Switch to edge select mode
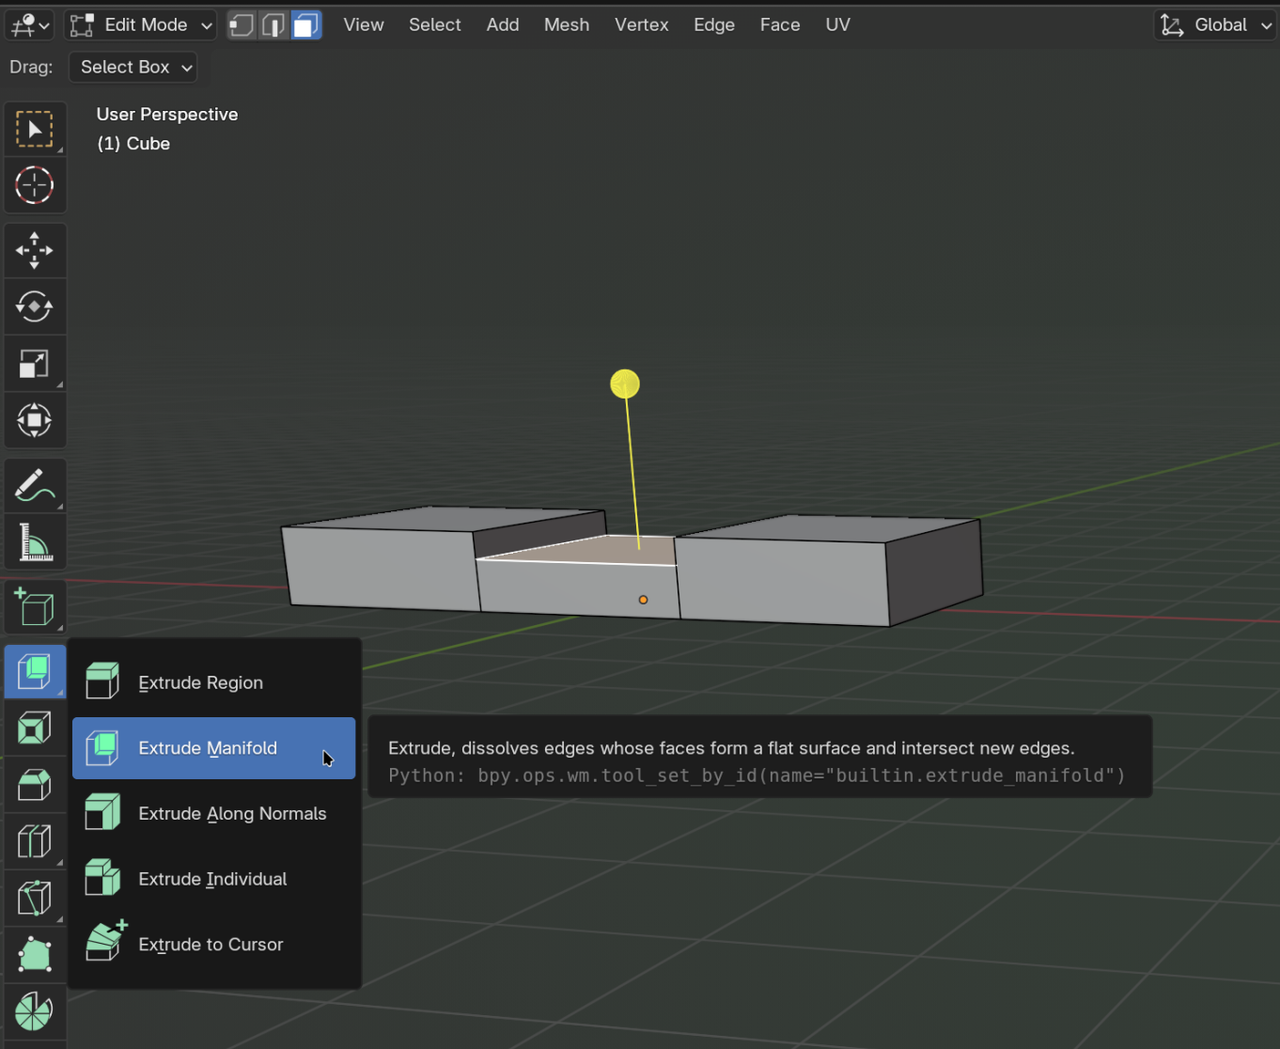This screenshot has width=1280, height=1049. (x=273, y=25)
